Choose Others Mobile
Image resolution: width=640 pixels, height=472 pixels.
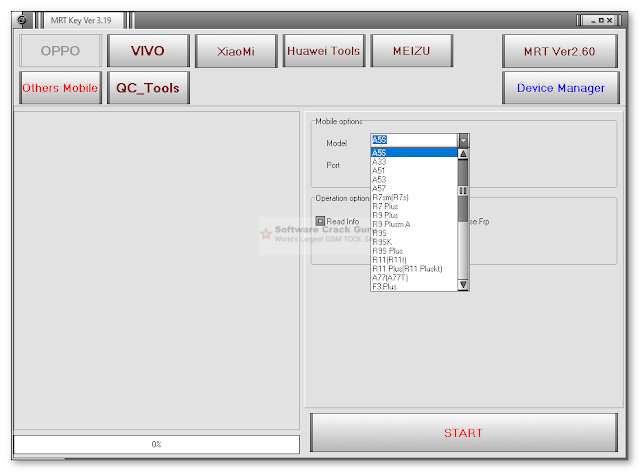pos(60,88)
